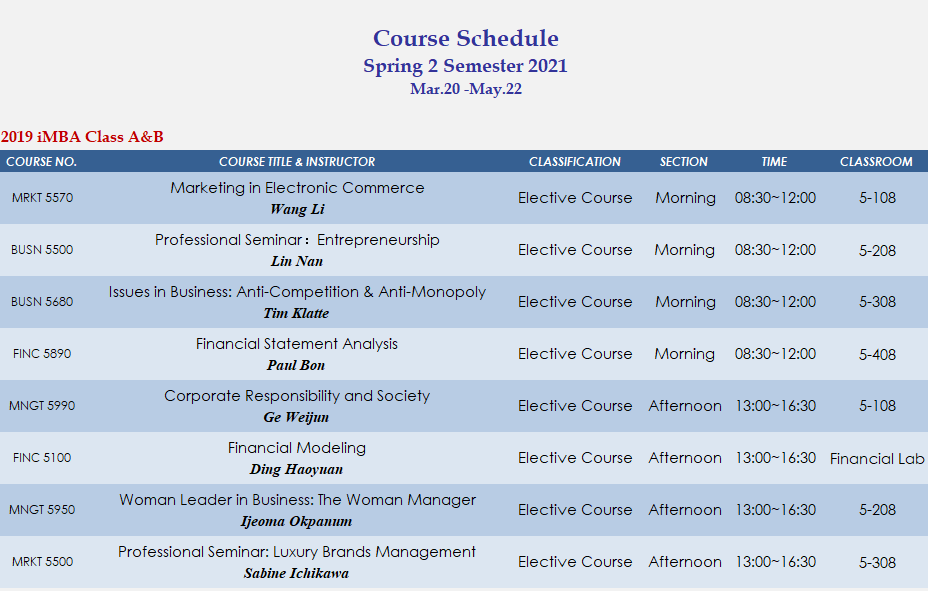The image size is (928, 591).
Task: Click Financial Modeling course title
Action: (297, 448)
